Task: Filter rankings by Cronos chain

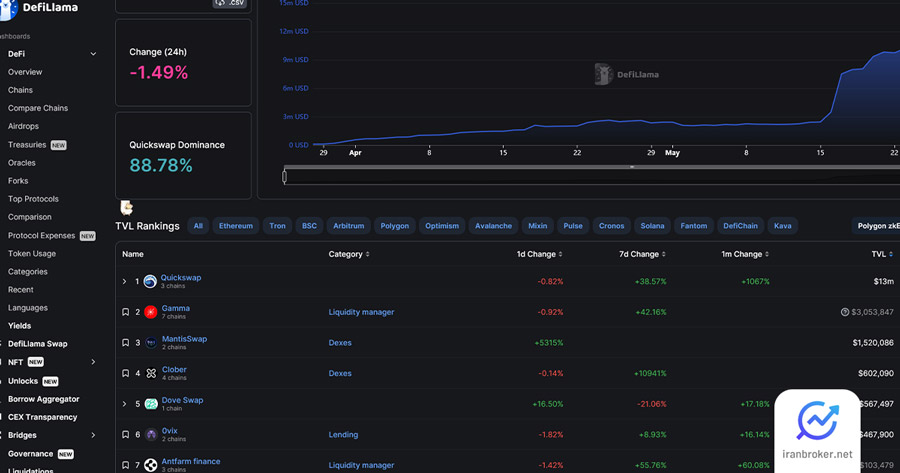Action: point(611,226)
